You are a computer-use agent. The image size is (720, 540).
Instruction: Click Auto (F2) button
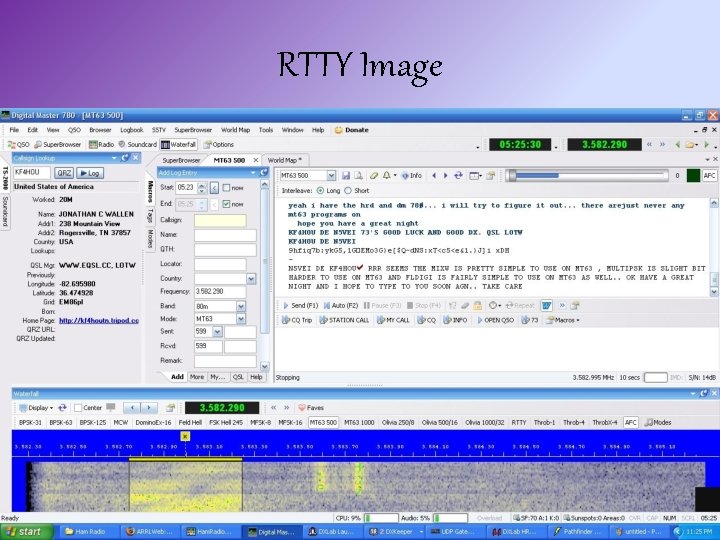pyautogui.click(x=341, y=305)
